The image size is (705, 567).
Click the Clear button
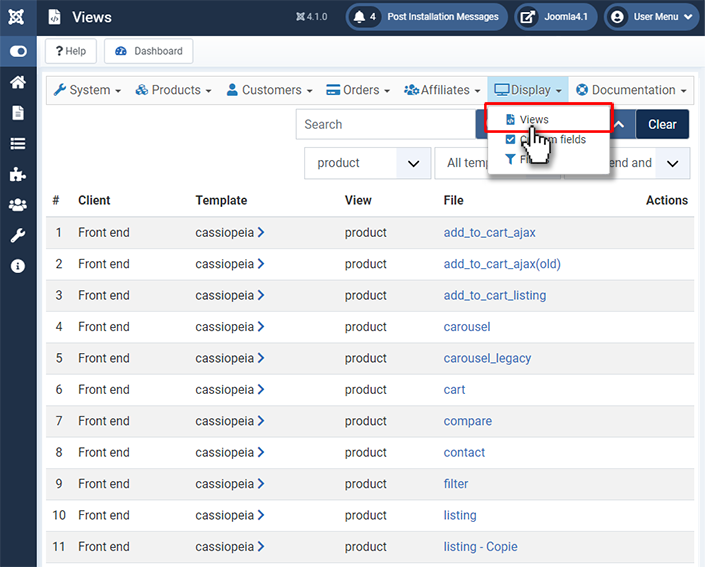tap(662, 124)
